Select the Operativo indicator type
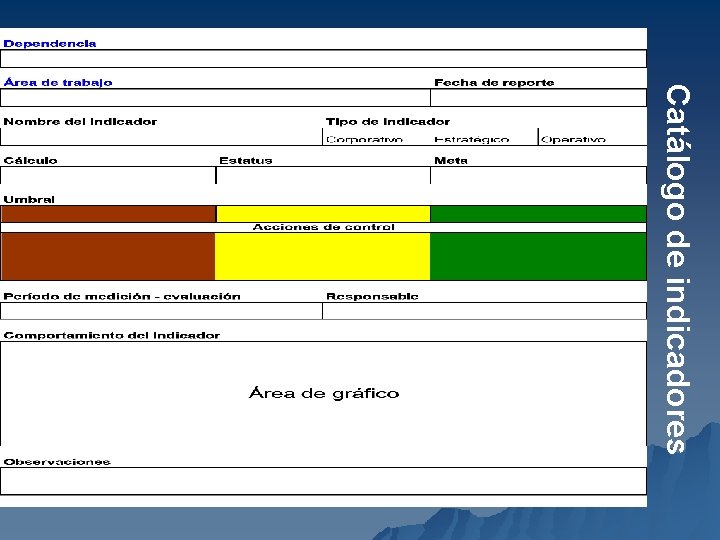 click(573, 139)
